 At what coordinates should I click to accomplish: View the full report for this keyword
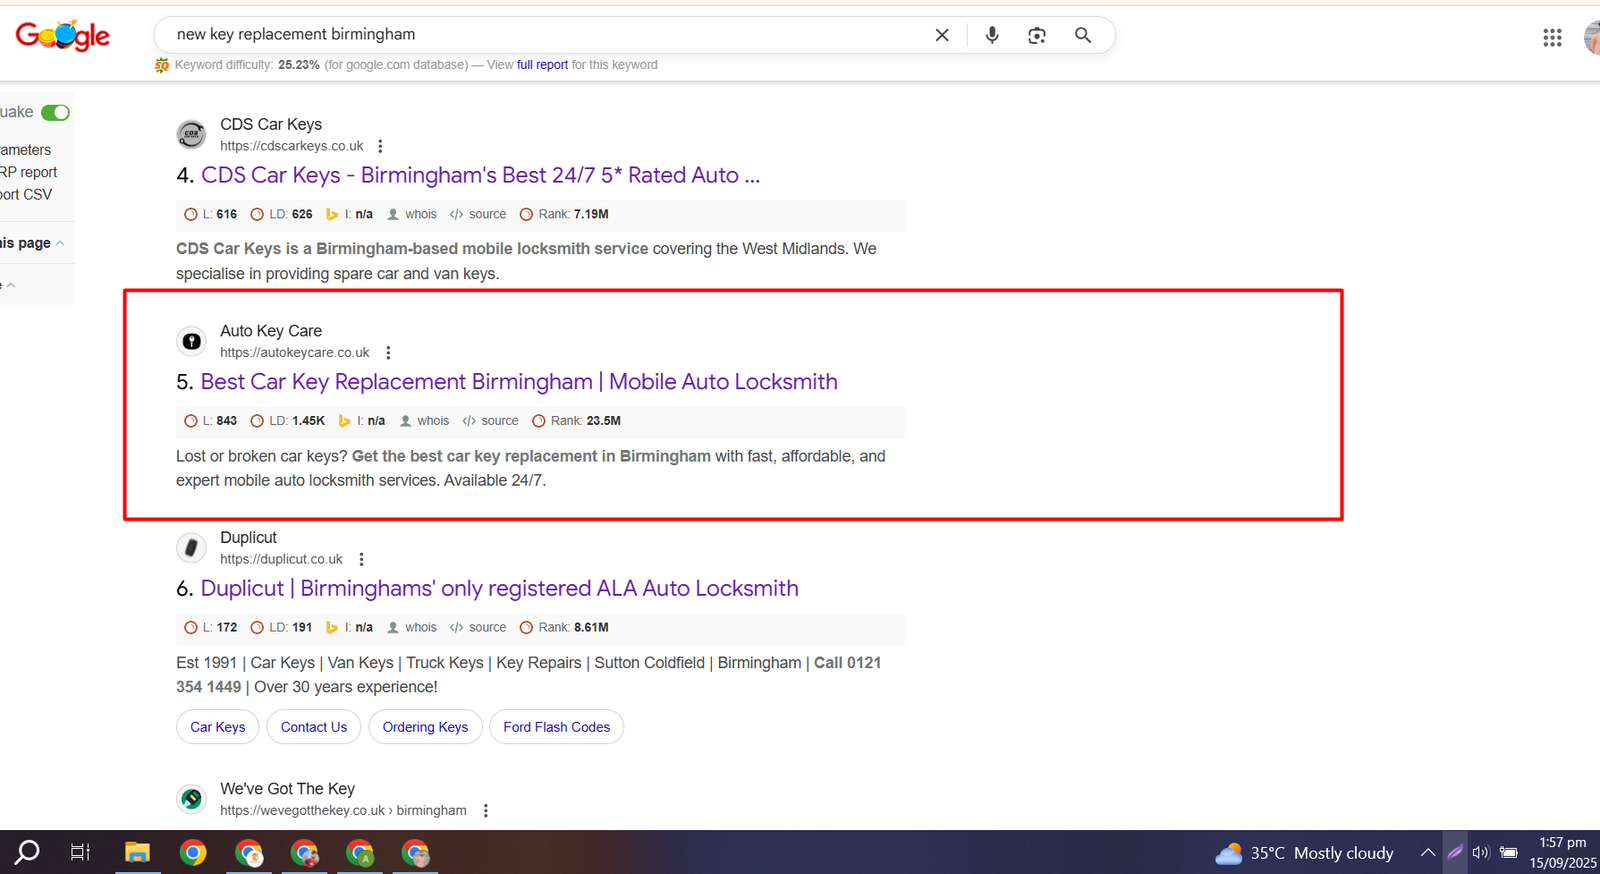[542, 65]
